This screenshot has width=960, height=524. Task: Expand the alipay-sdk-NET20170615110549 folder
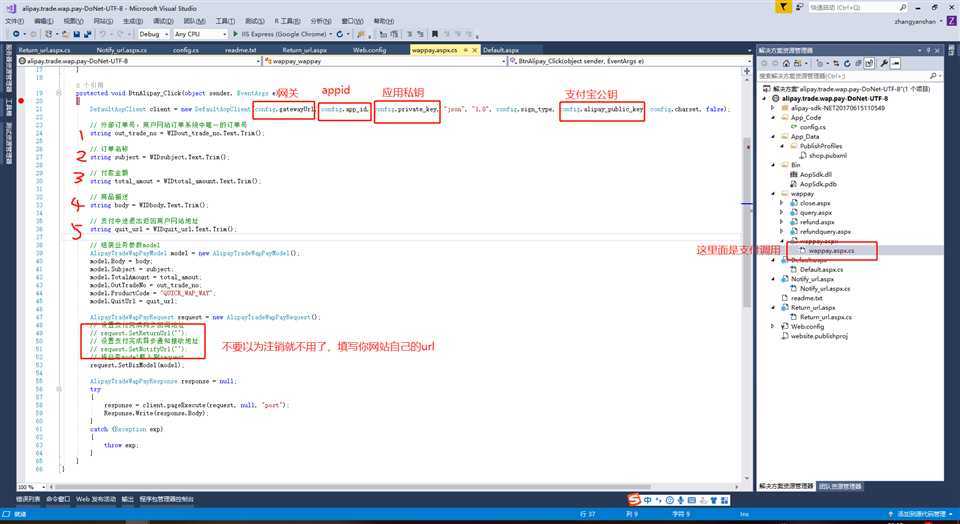point(773,108)
